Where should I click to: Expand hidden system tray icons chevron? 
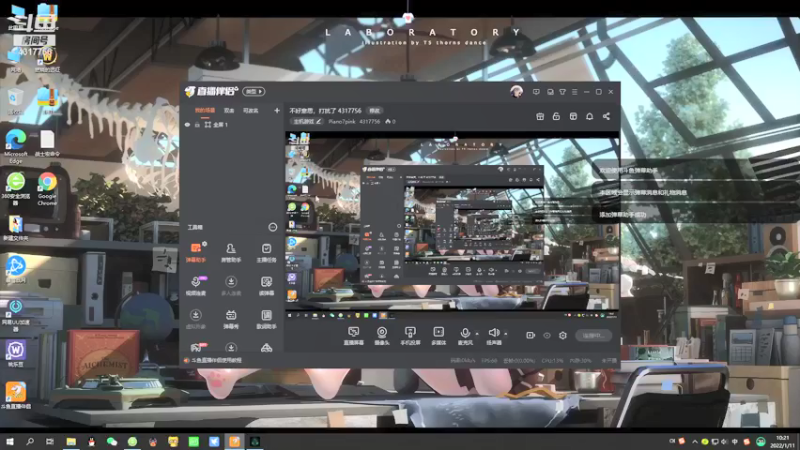694,441
